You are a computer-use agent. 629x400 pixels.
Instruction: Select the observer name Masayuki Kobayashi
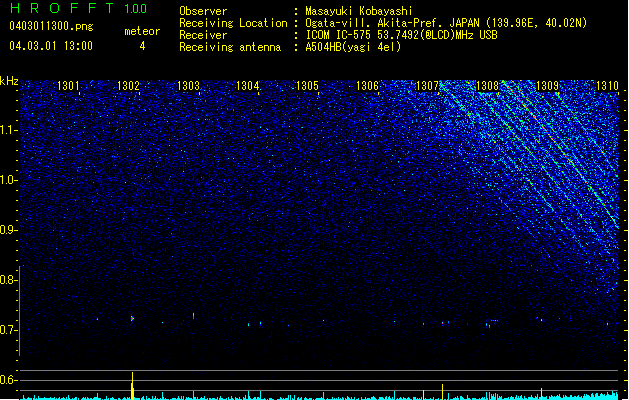359,11
